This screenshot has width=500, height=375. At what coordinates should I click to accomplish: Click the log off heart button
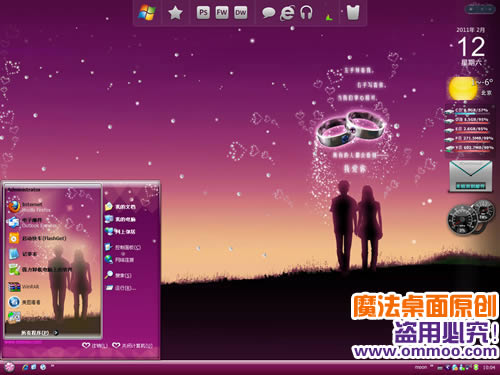pyautogui.click(x=95, y=346)
